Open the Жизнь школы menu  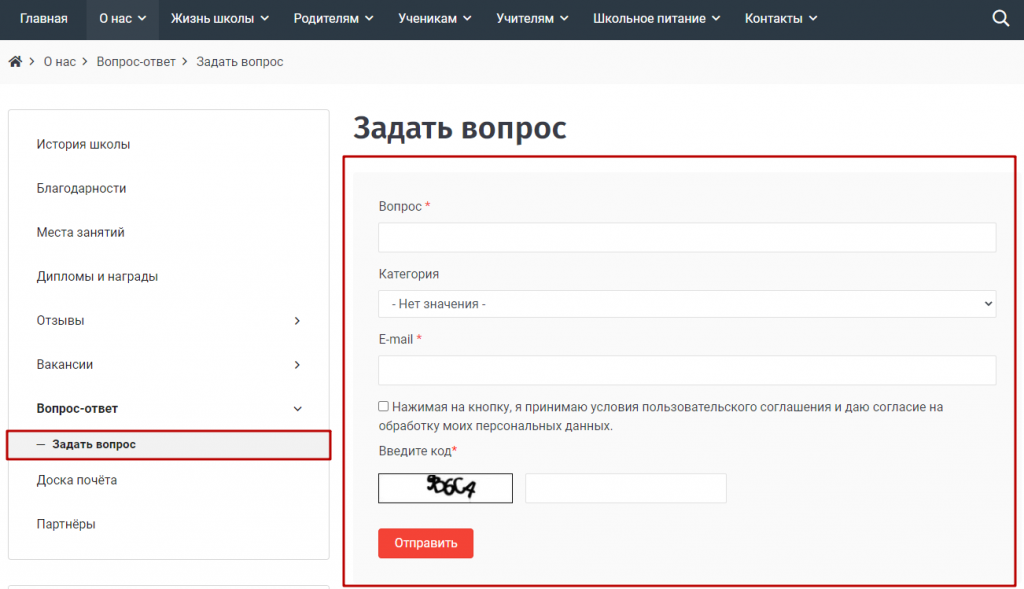pyautogui.click(x=219, y=18)
